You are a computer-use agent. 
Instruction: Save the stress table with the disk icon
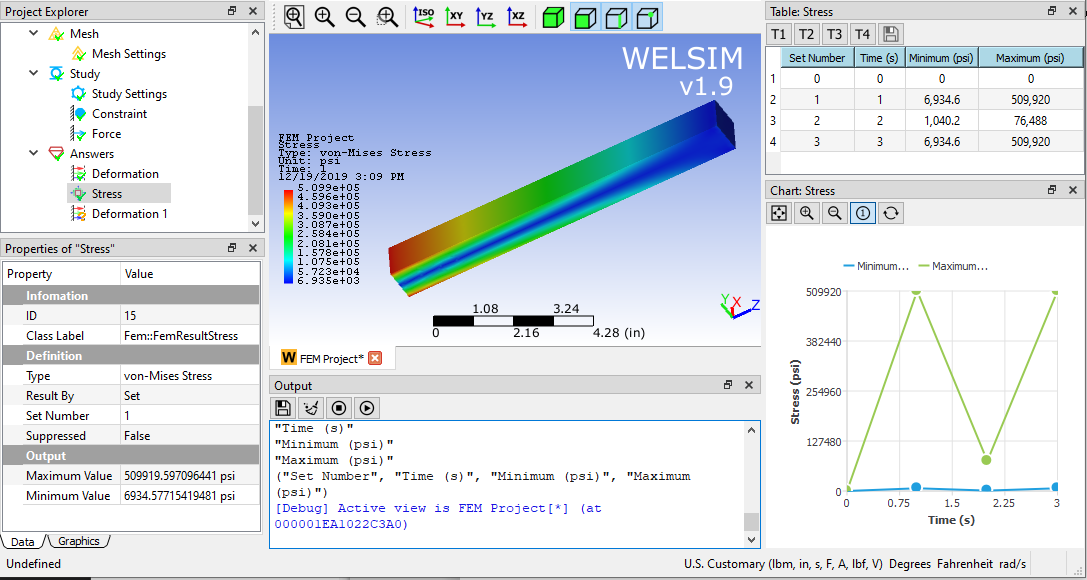click(x=891, y=34)
